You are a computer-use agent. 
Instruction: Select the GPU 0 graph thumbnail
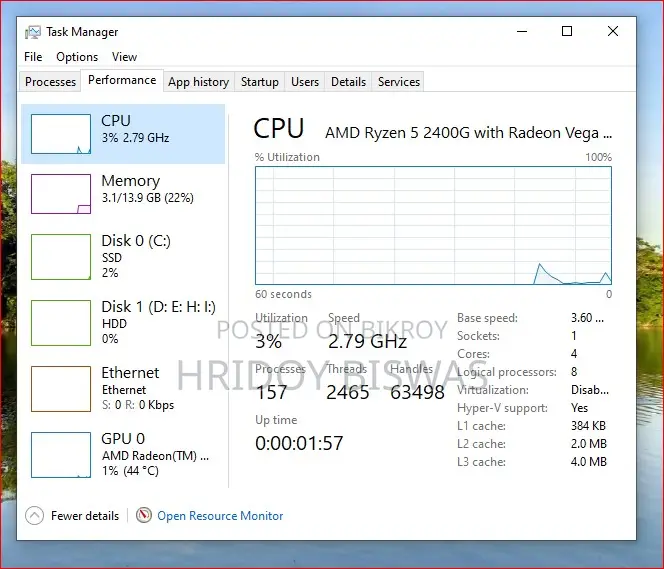(x=61, y=455)
